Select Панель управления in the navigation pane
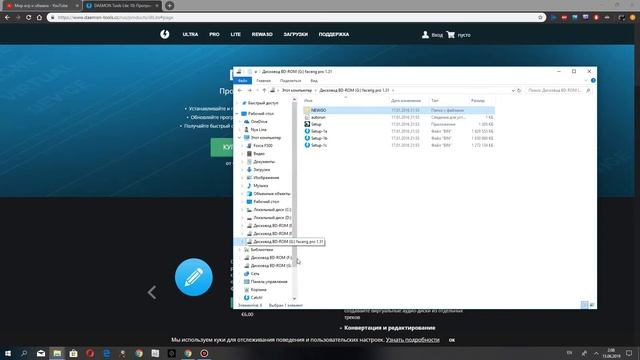 click(x=269, y=282)
